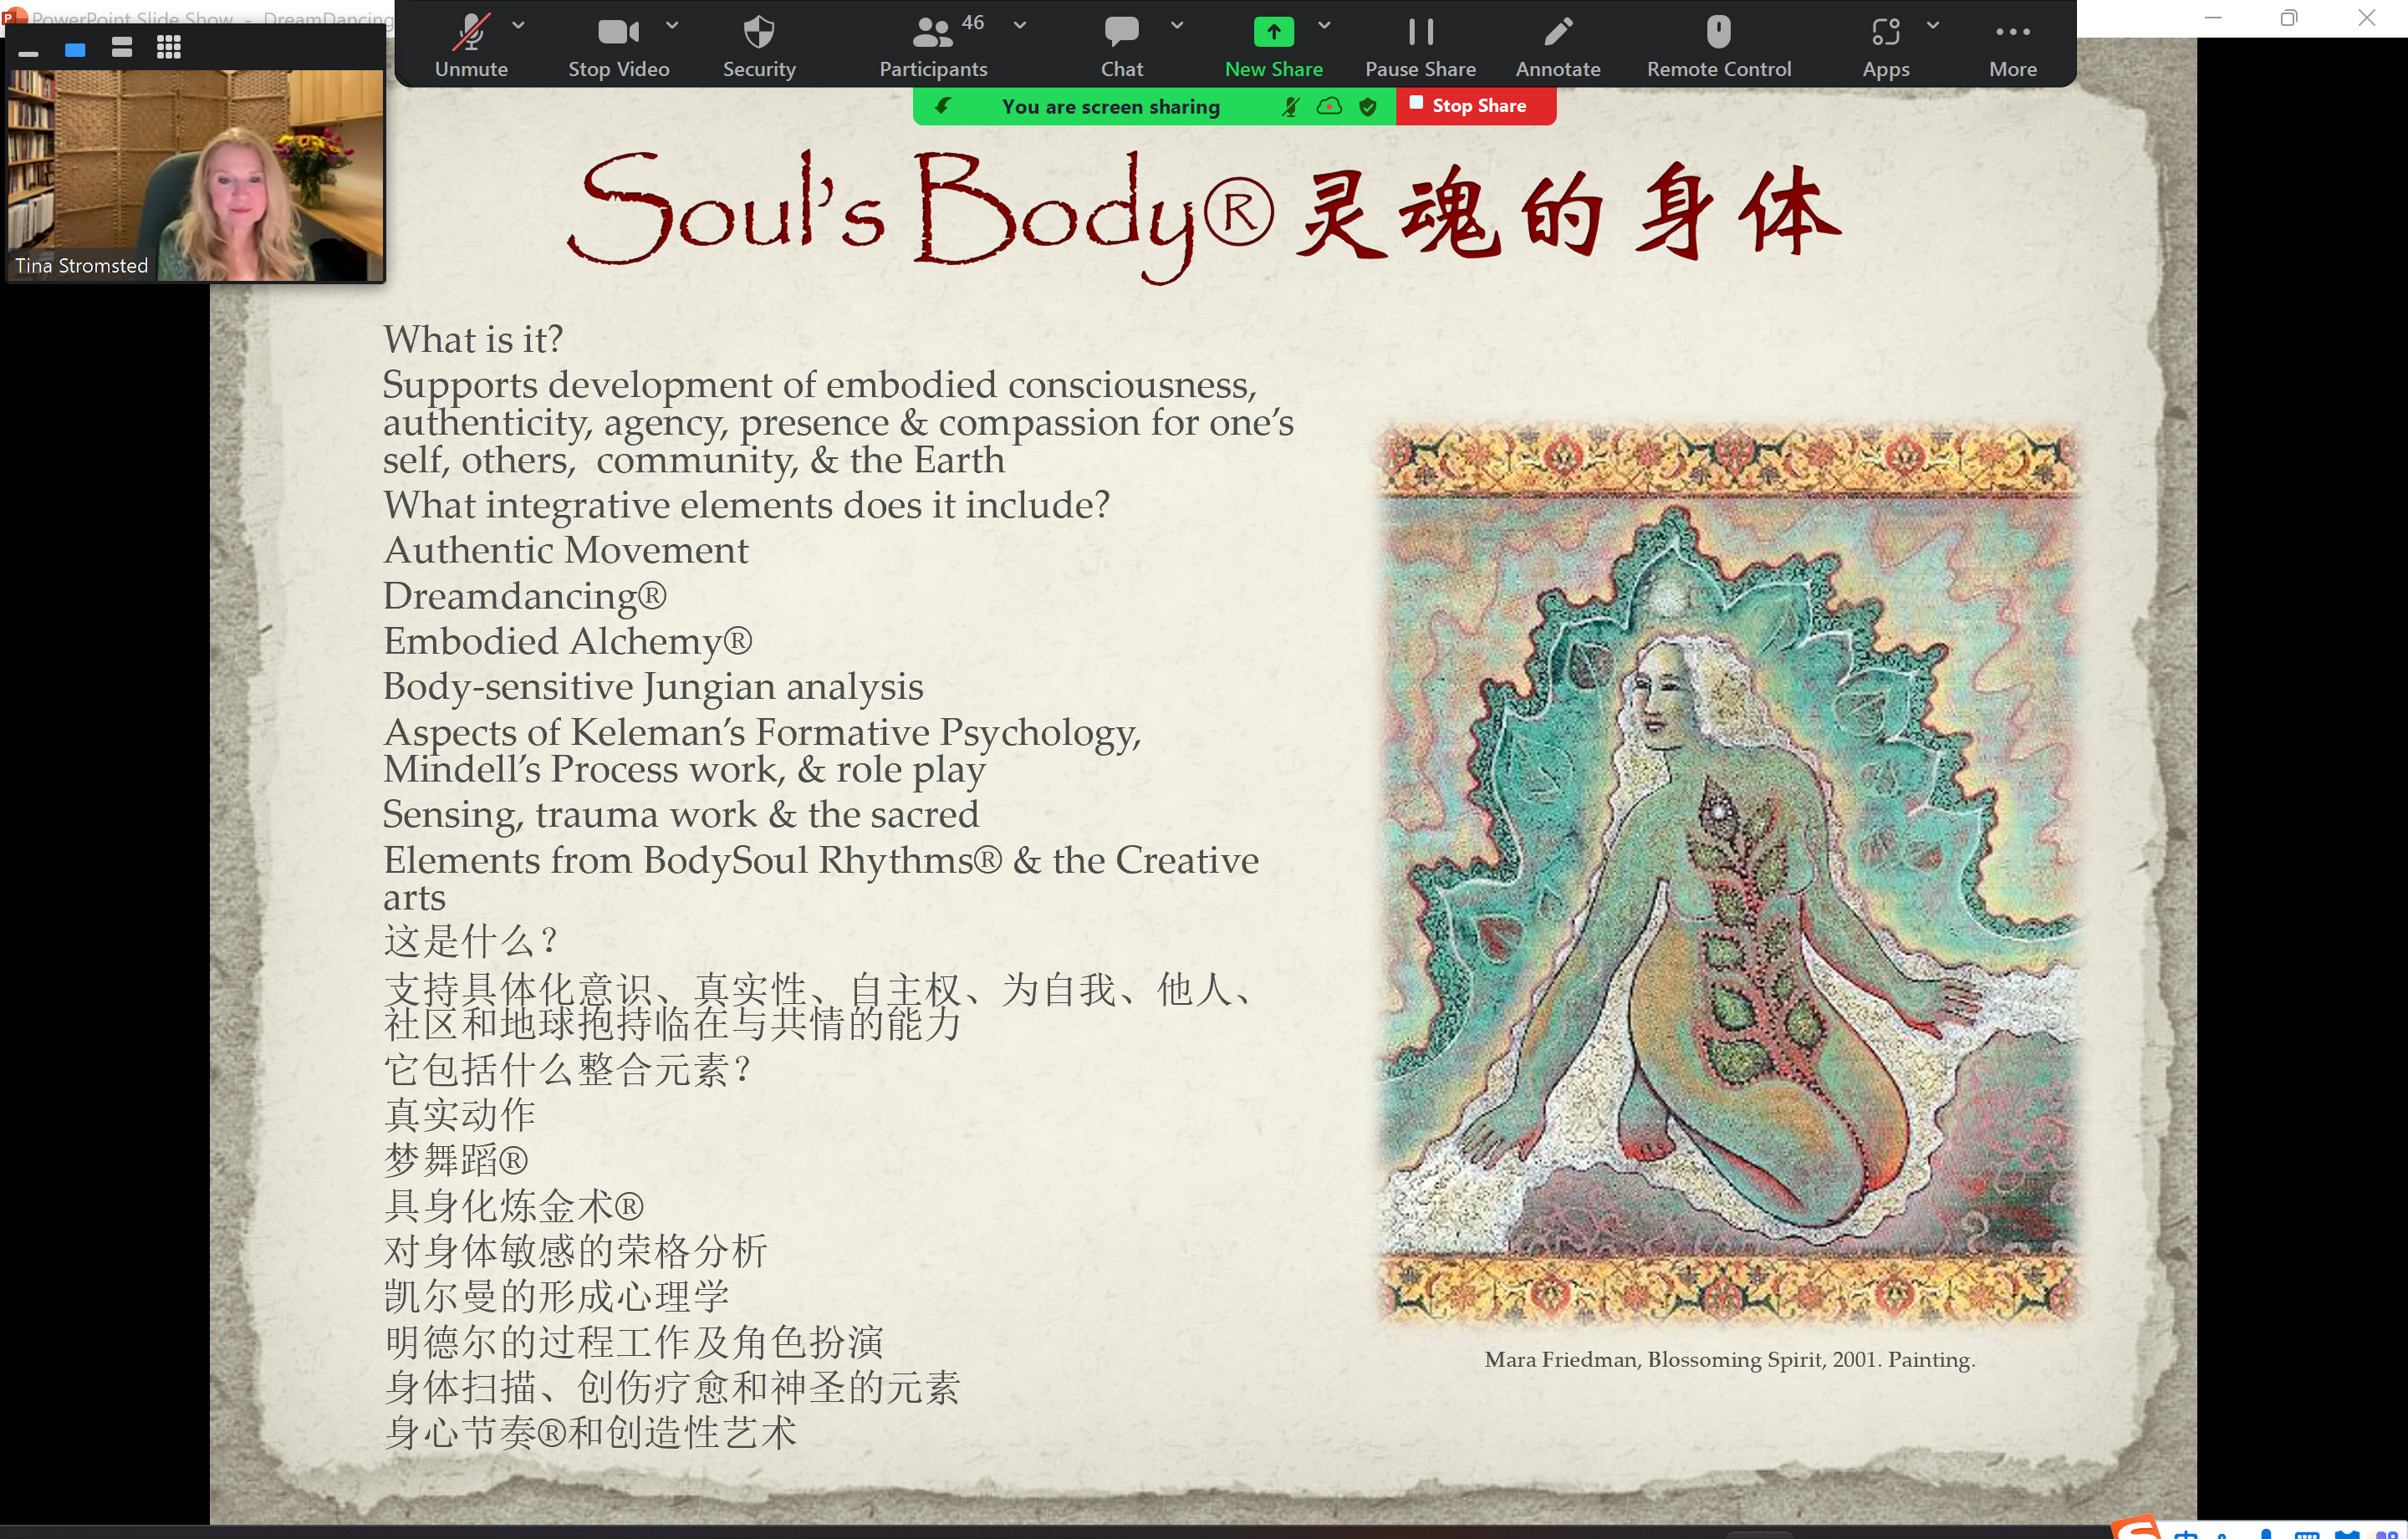The height and width of the screenshot is (1539, 2408).
Task: Click the 'Authentic Movement' line
Action: (x=566, y=550)
